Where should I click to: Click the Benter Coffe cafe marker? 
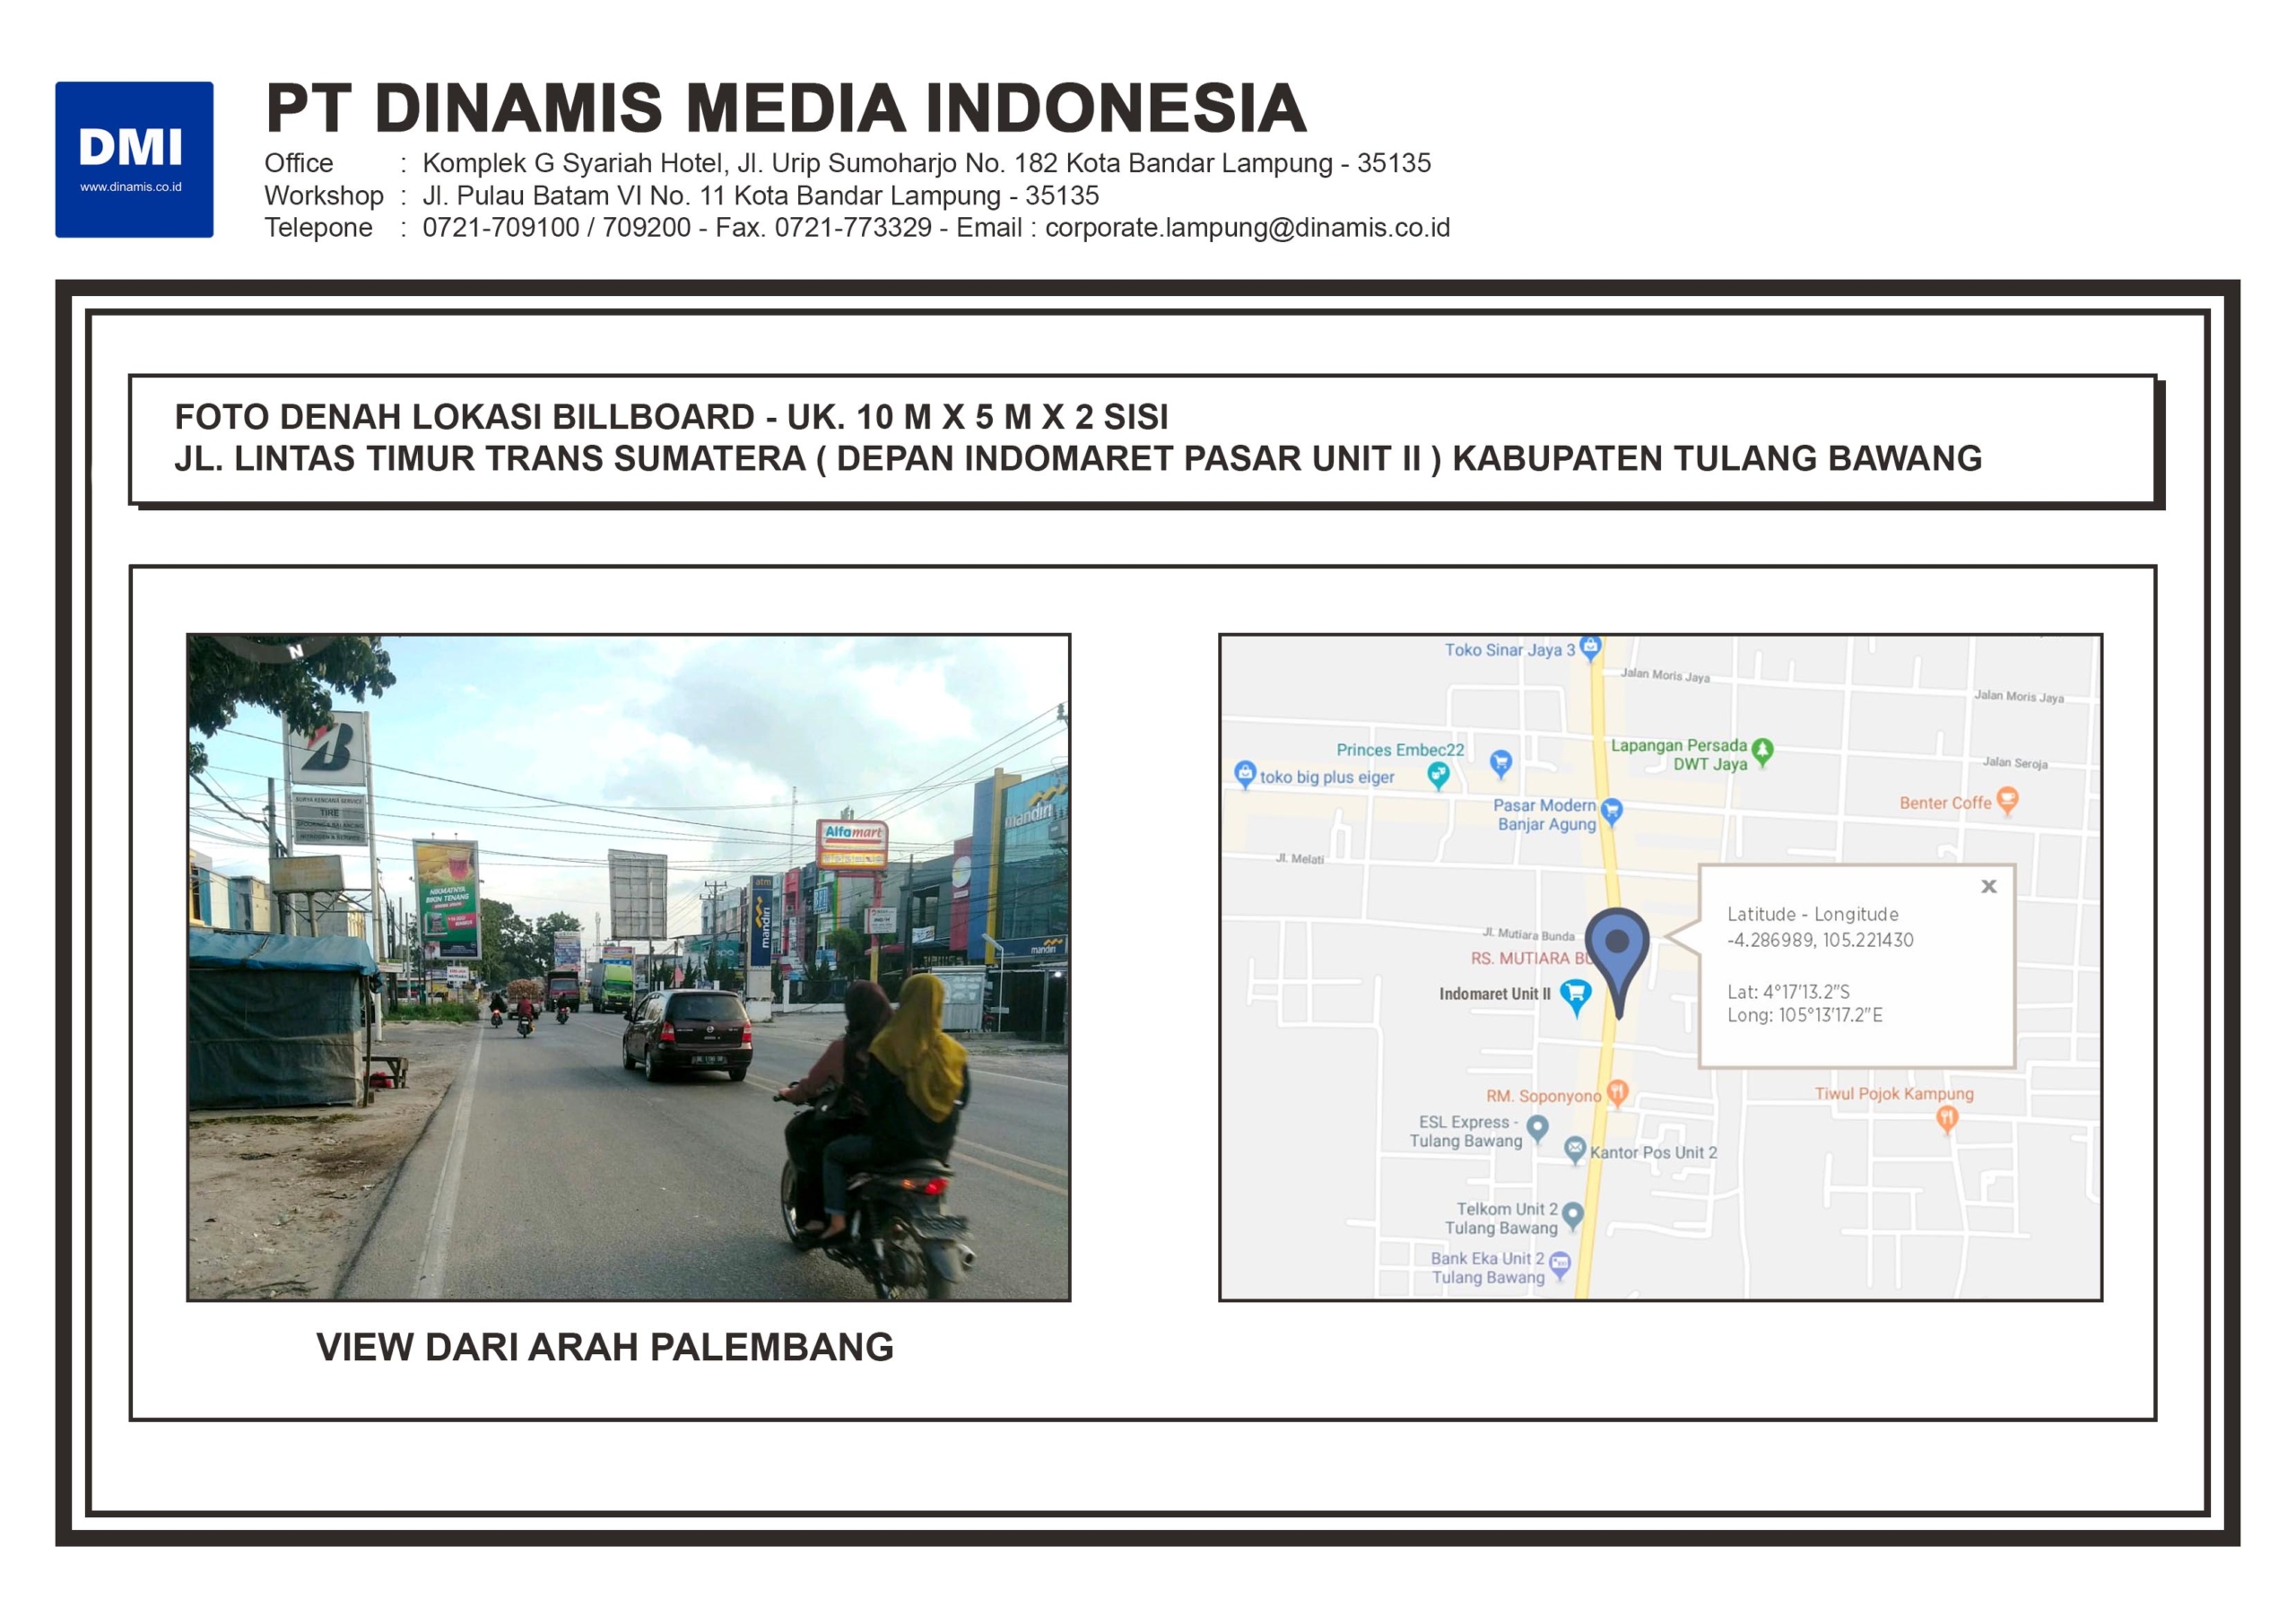2007,801
